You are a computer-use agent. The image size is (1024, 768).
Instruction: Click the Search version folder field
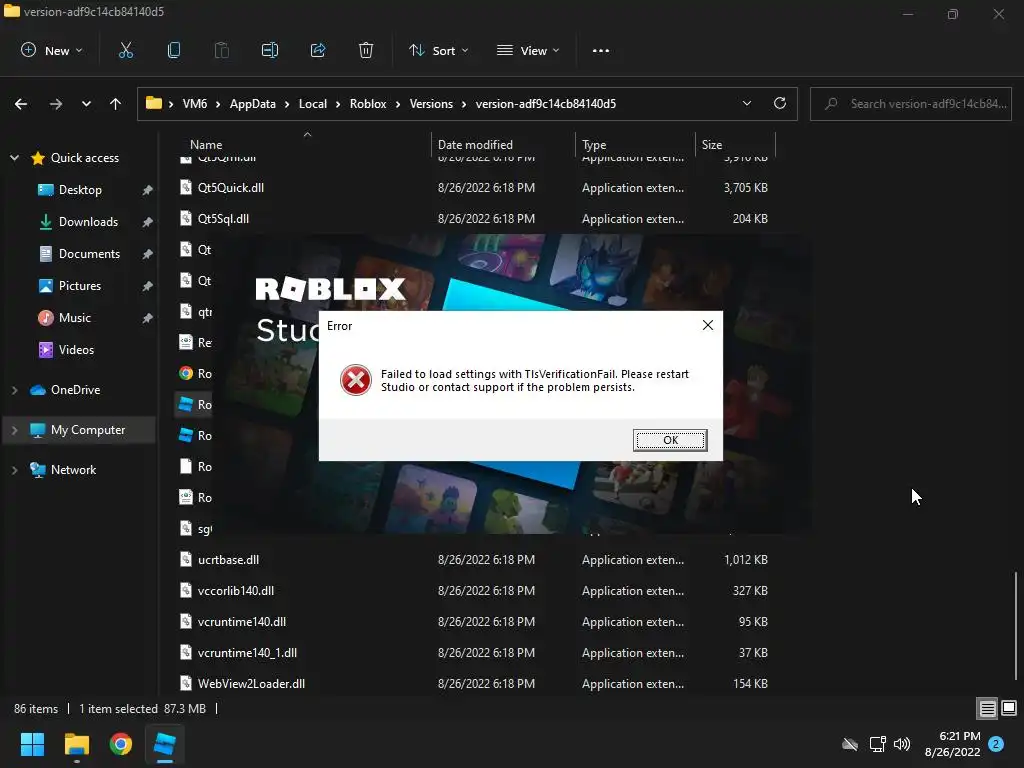coord(910,104)
